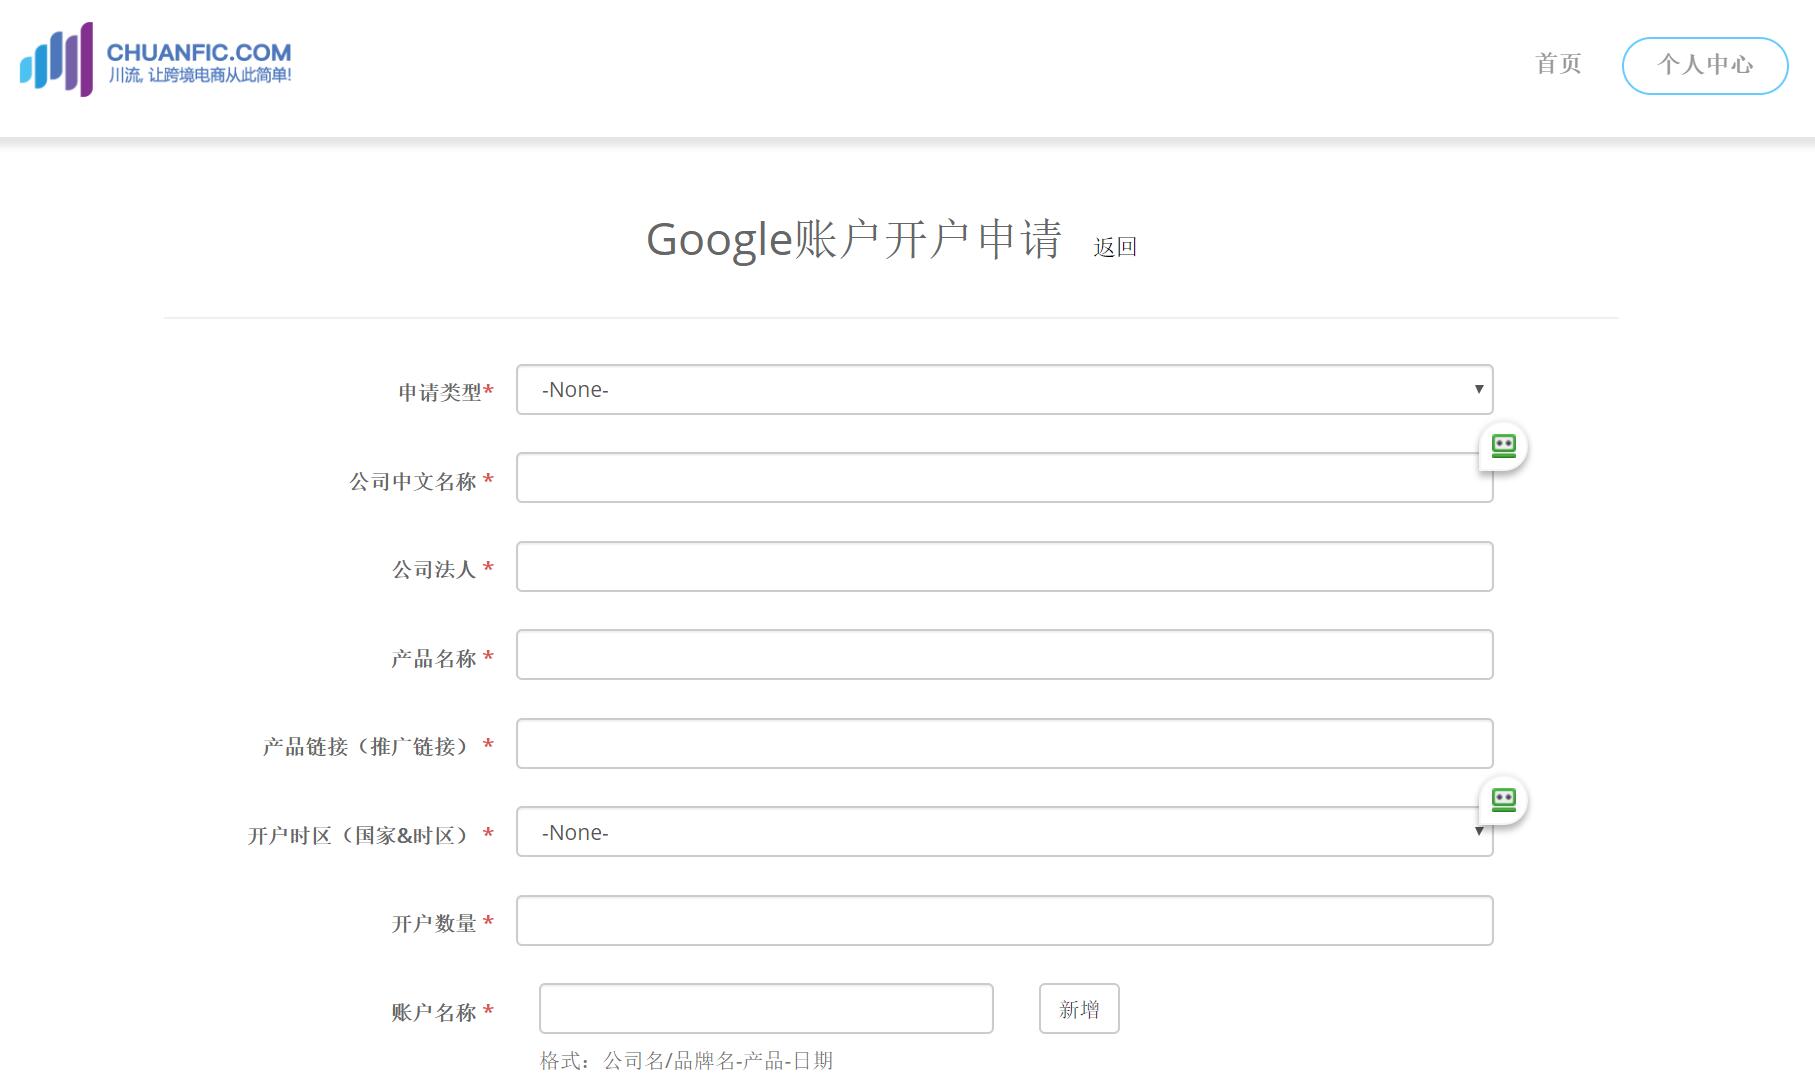Click the CHUANFIC.COM logo

[156, 59]
